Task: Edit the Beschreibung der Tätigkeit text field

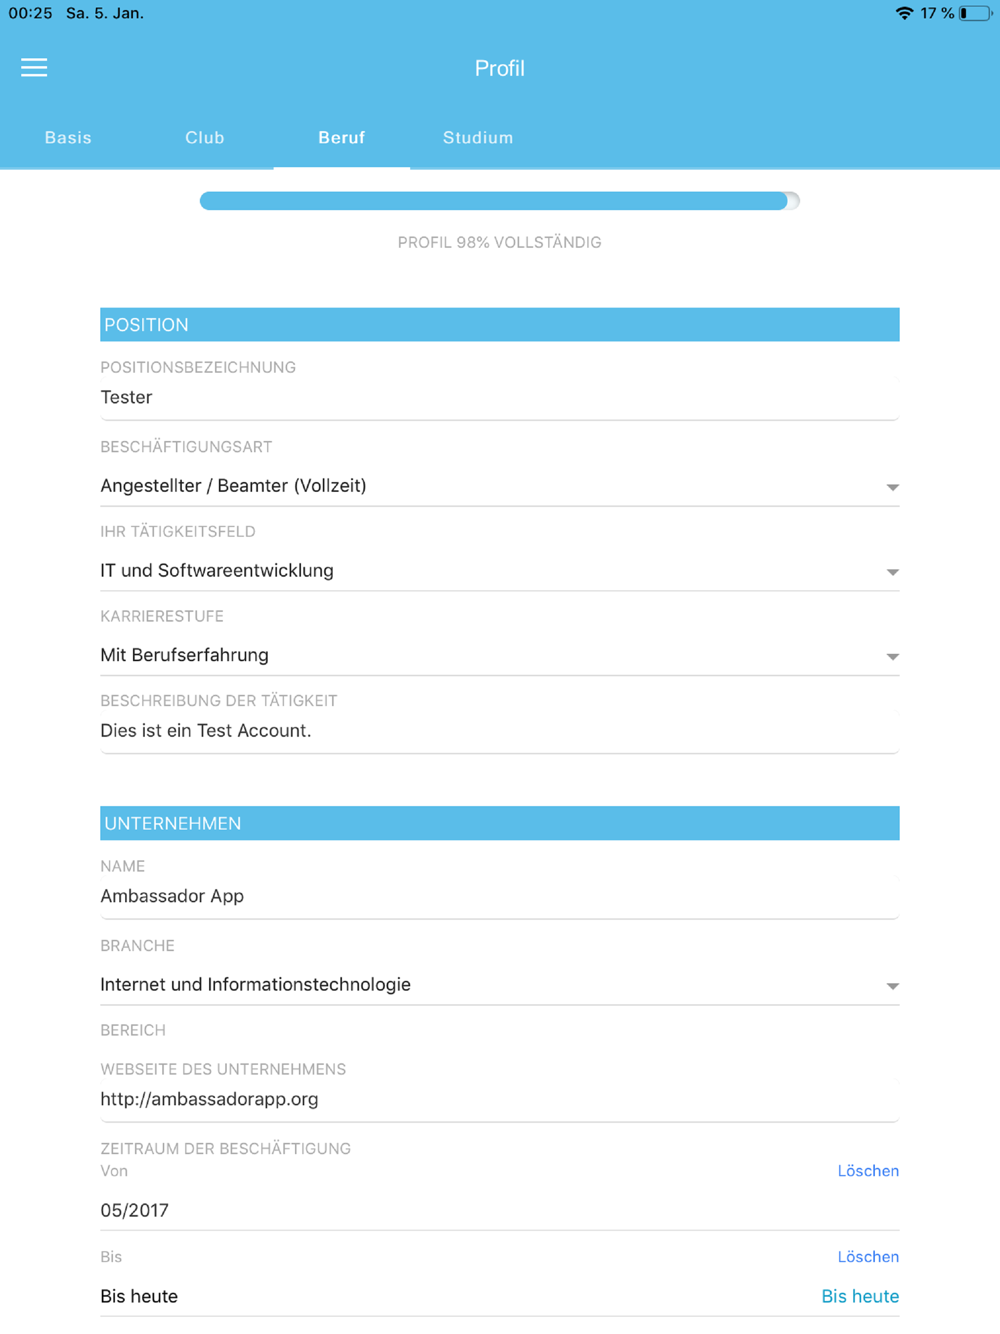Action: 500,731
